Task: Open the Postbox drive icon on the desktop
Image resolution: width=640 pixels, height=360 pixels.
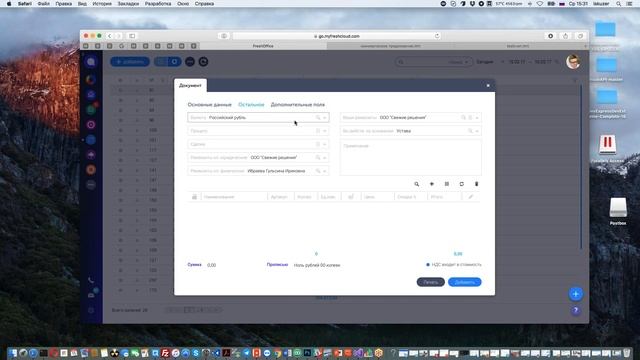Action: (618, 208)
